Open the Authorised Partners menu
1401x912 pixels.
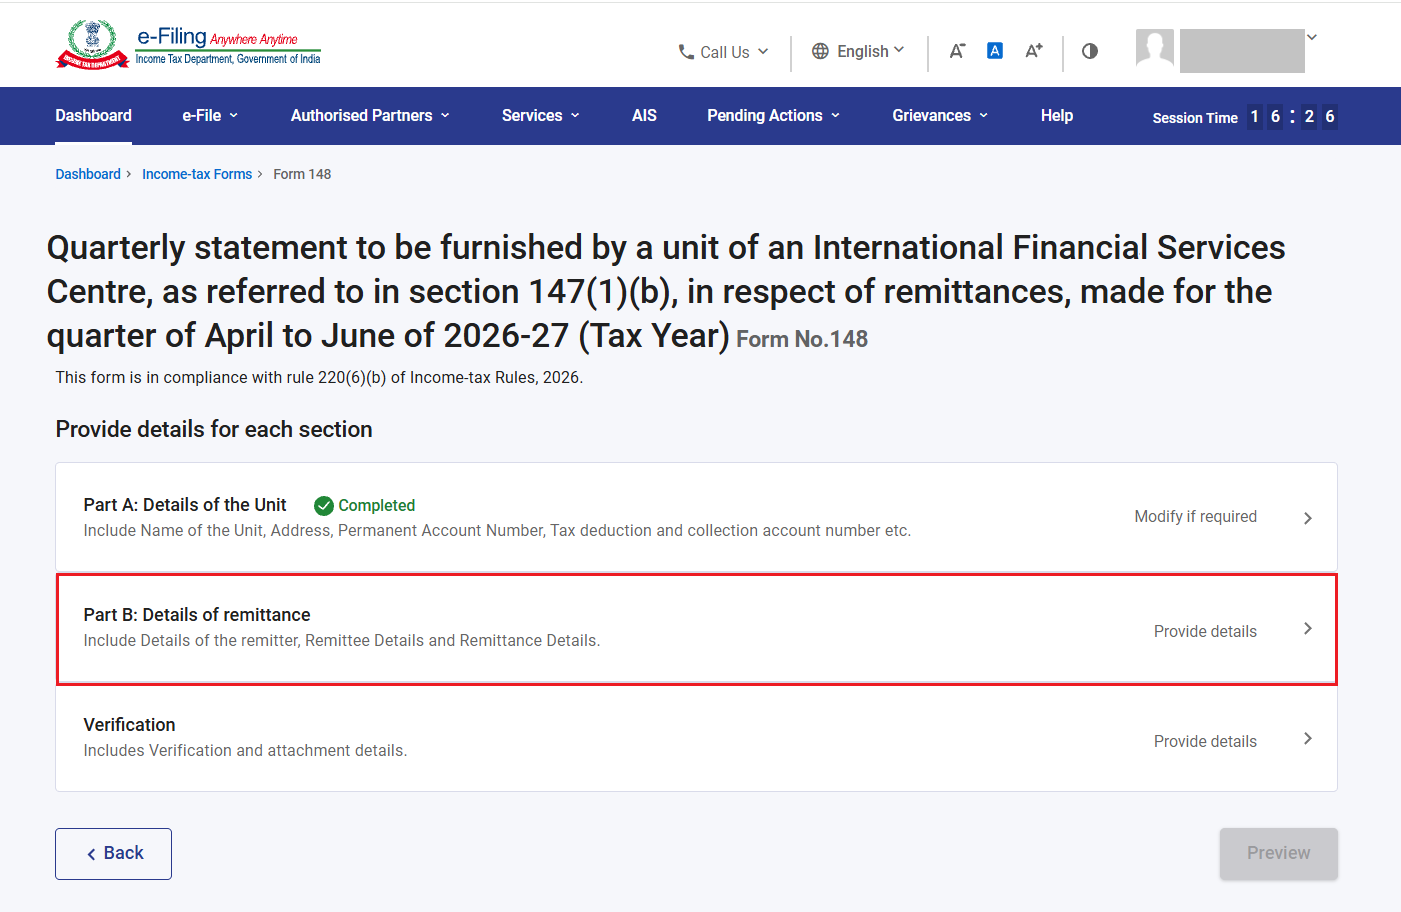coord(370,116)
